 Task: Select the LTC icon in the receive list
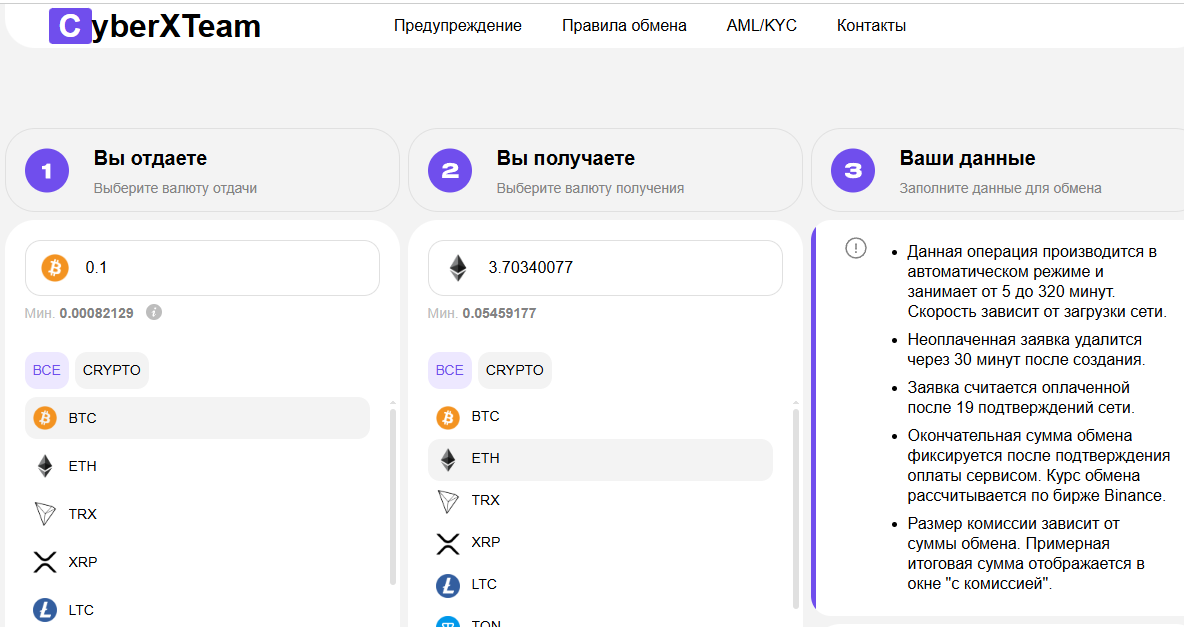click(448, 585)
